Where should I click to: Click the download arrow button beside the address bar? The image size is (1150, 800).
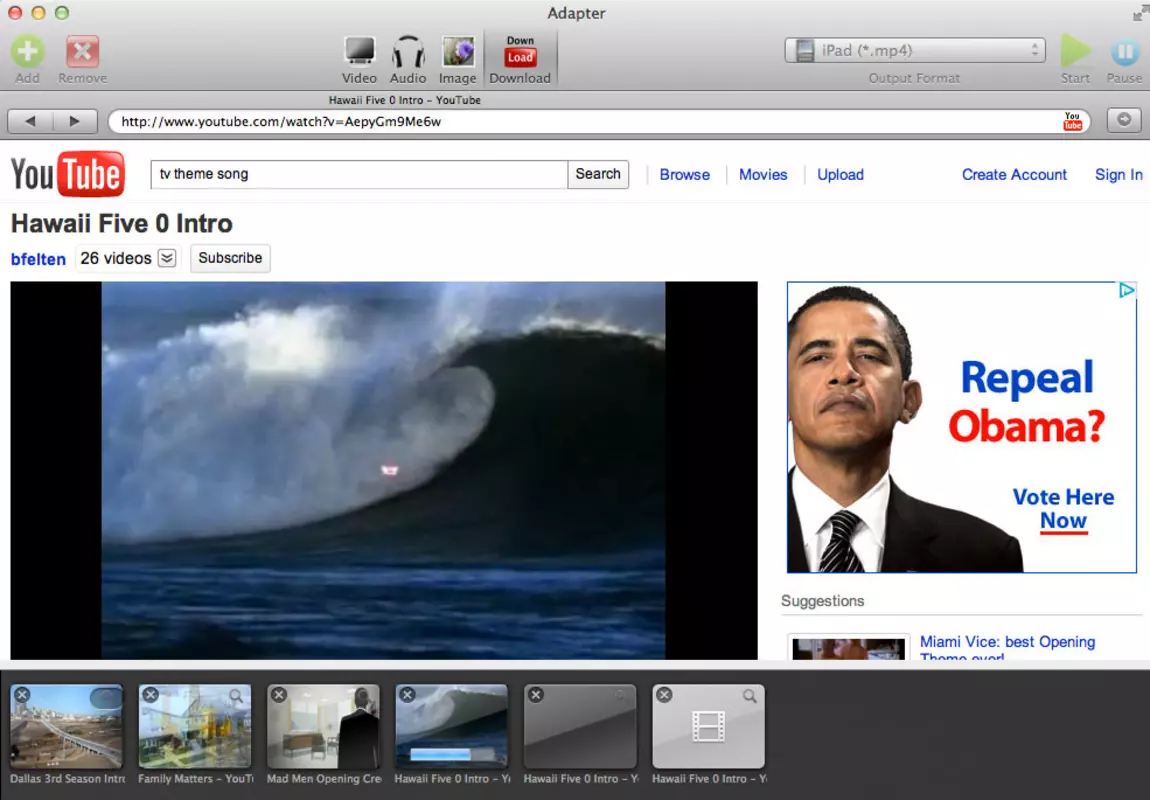(1124, 120)
